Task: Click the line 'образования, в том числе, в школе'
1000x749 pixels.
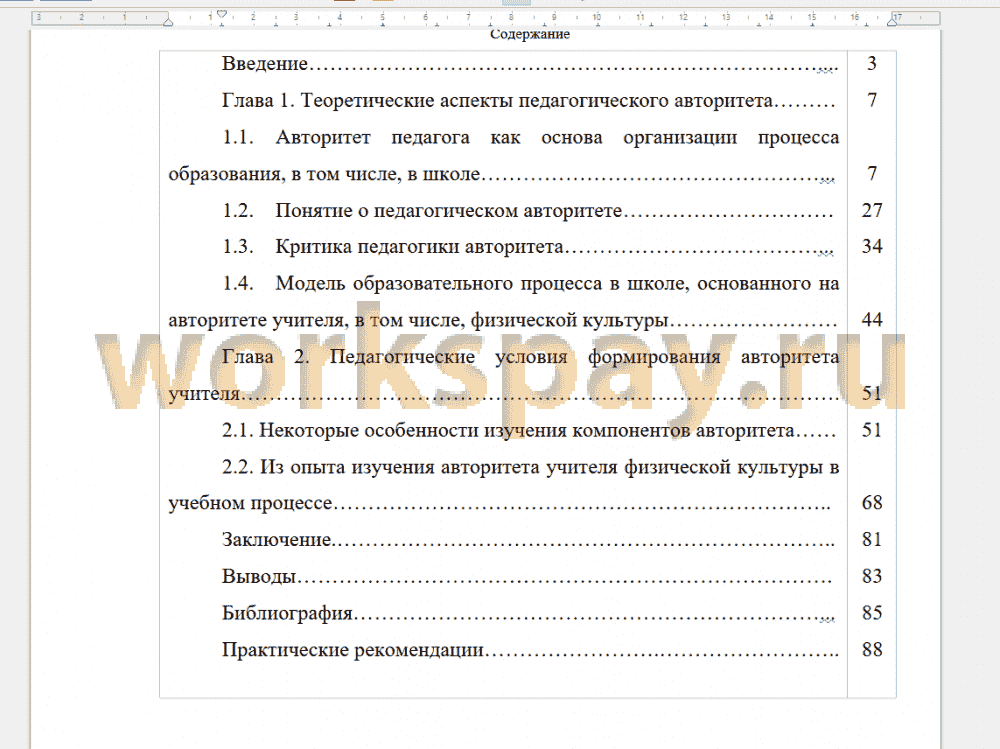Action: point(502,174)
